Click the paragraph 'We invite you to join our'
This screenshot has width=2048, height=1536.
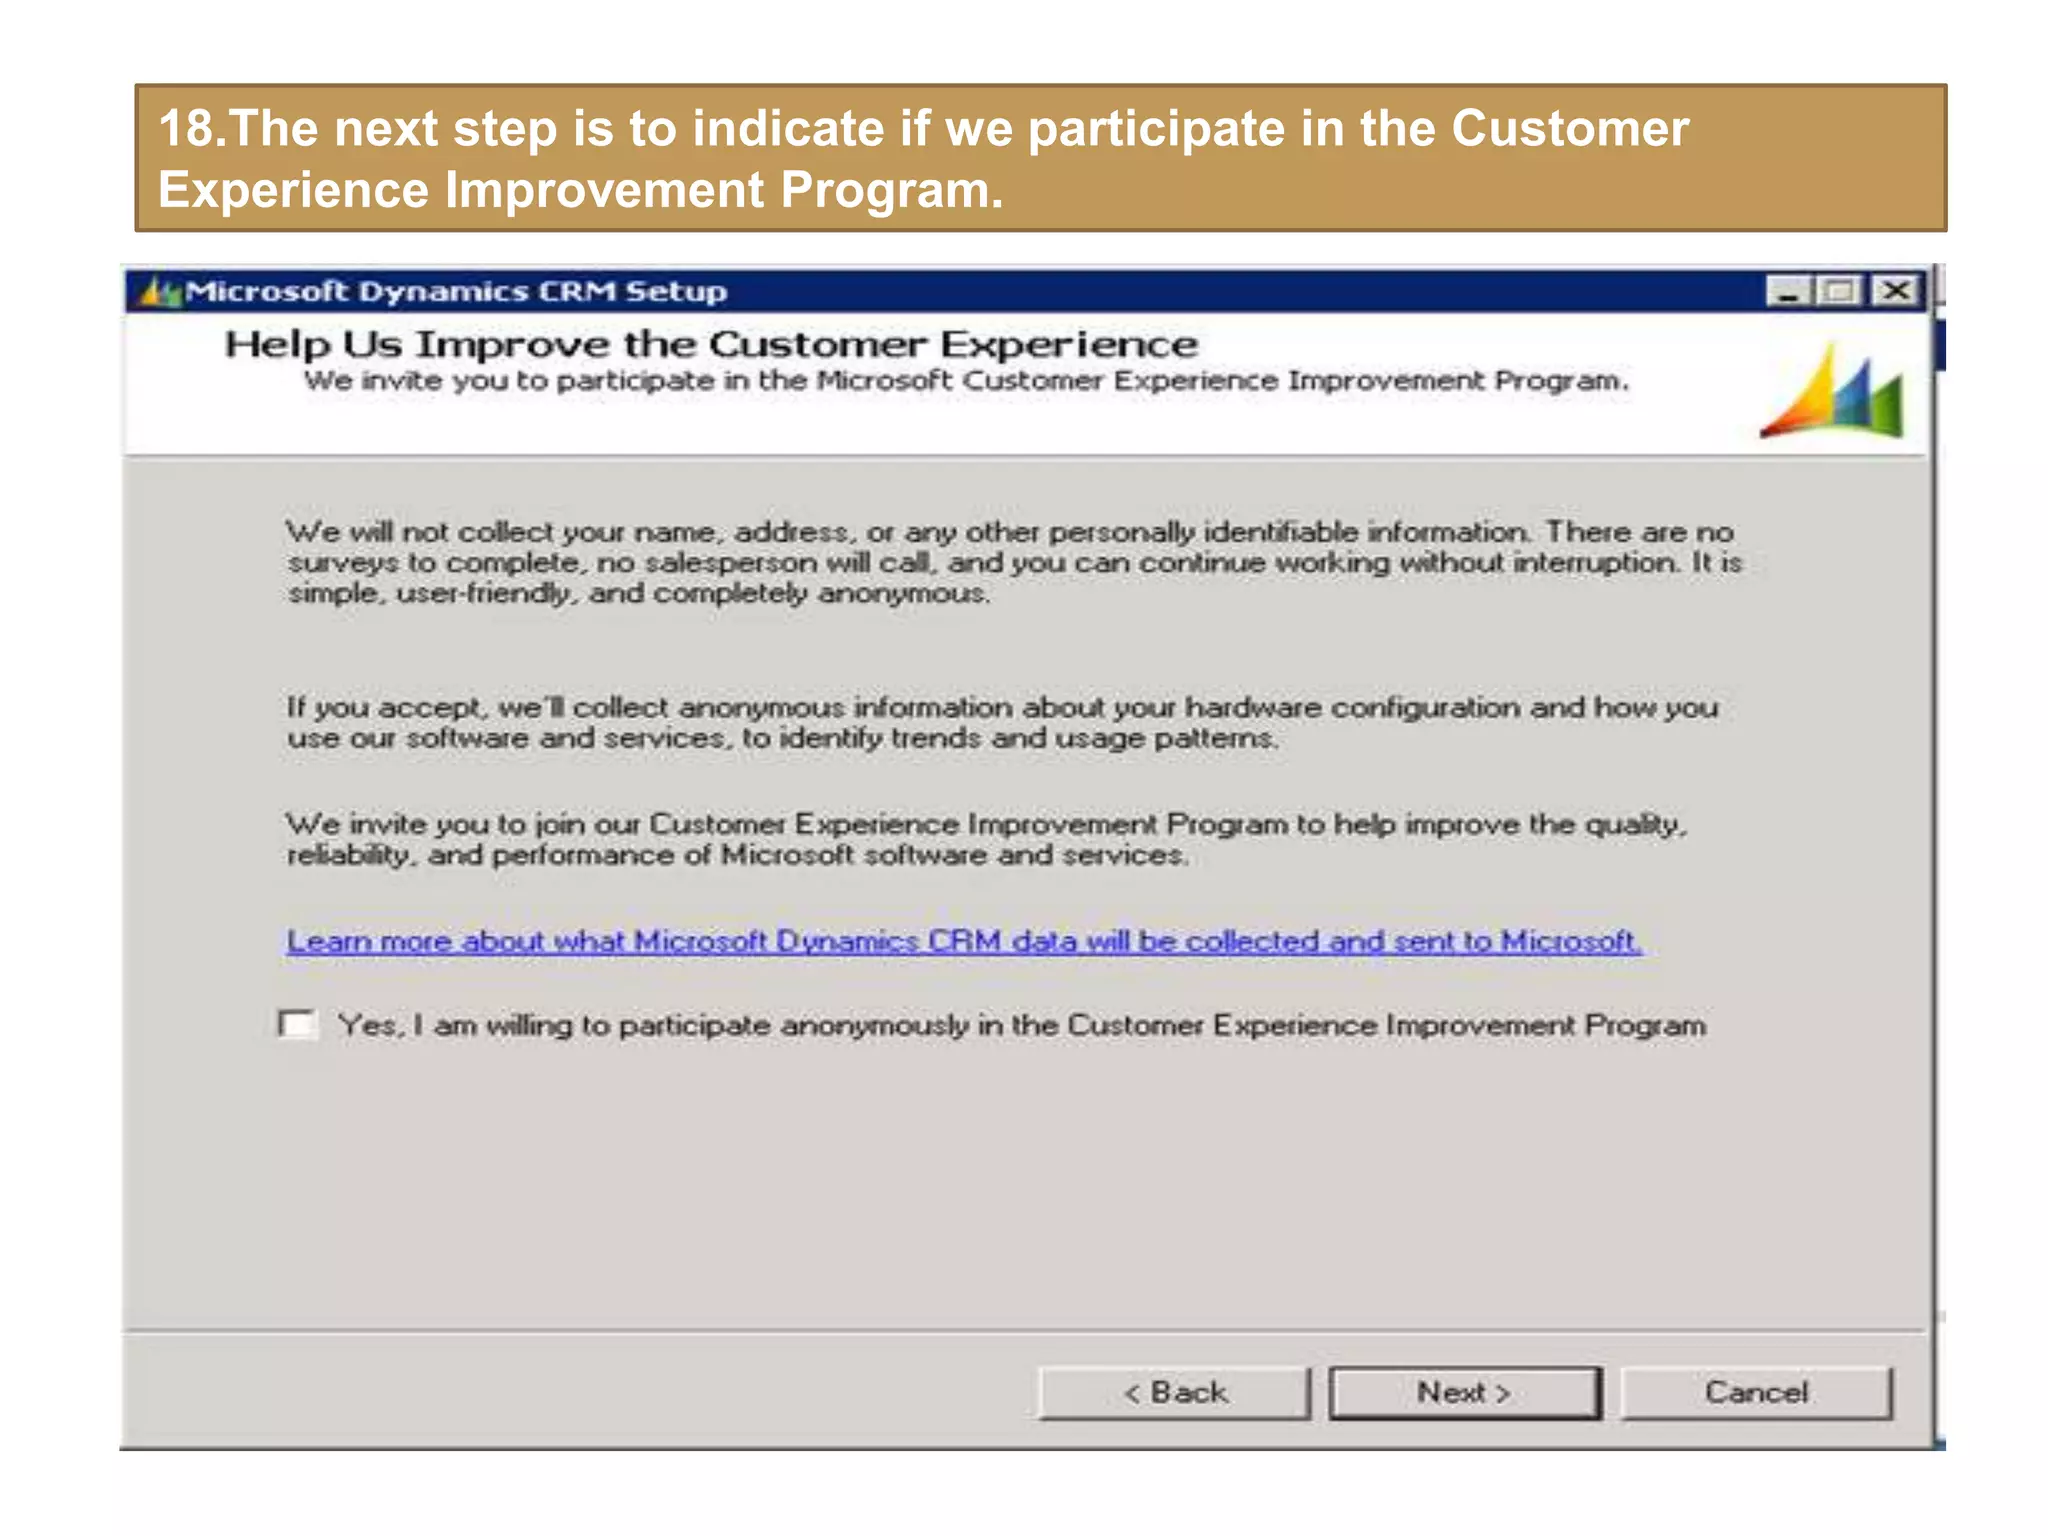click(x=987, y=839)
